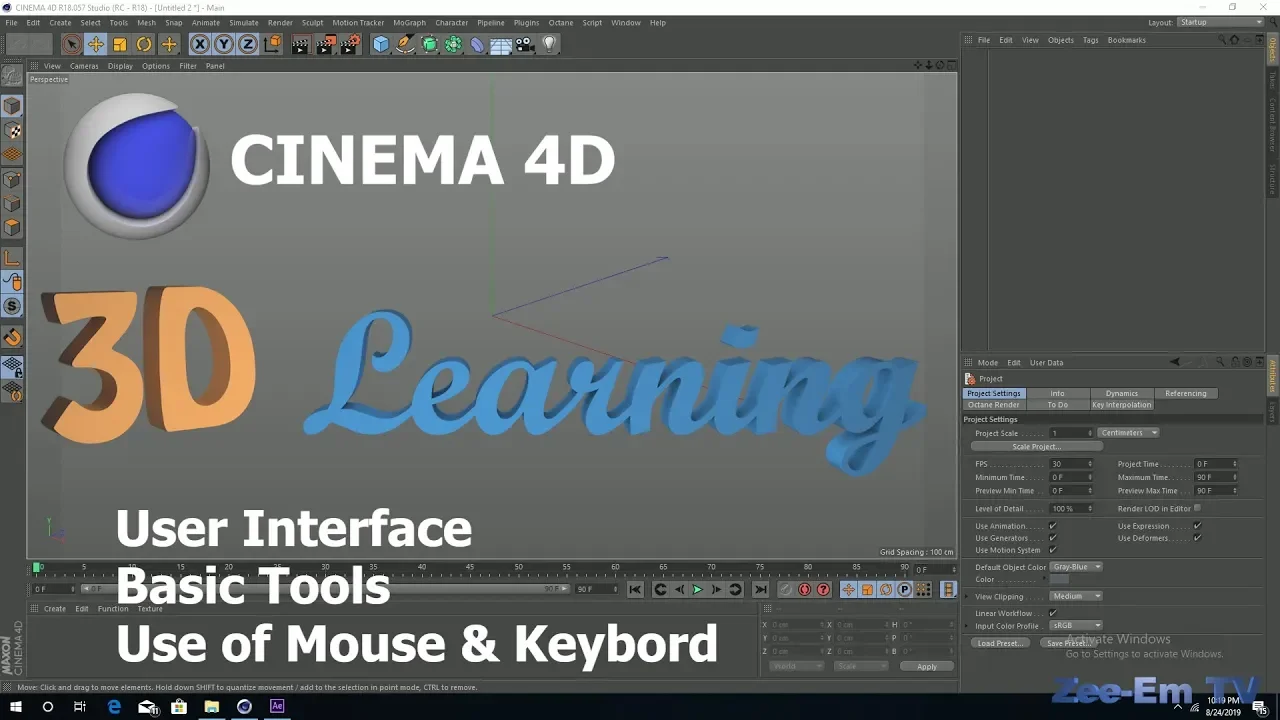The image size is (1280, 720).
Task: Open Input Color Profile sRGB dropdown
Action: (x=1075, y=626)
